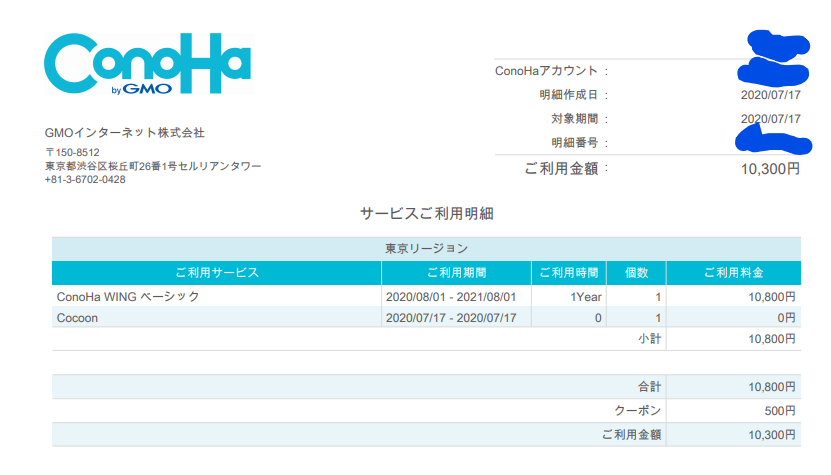
Task: Select the date beside 明細作成日
Action: [771, 95]
